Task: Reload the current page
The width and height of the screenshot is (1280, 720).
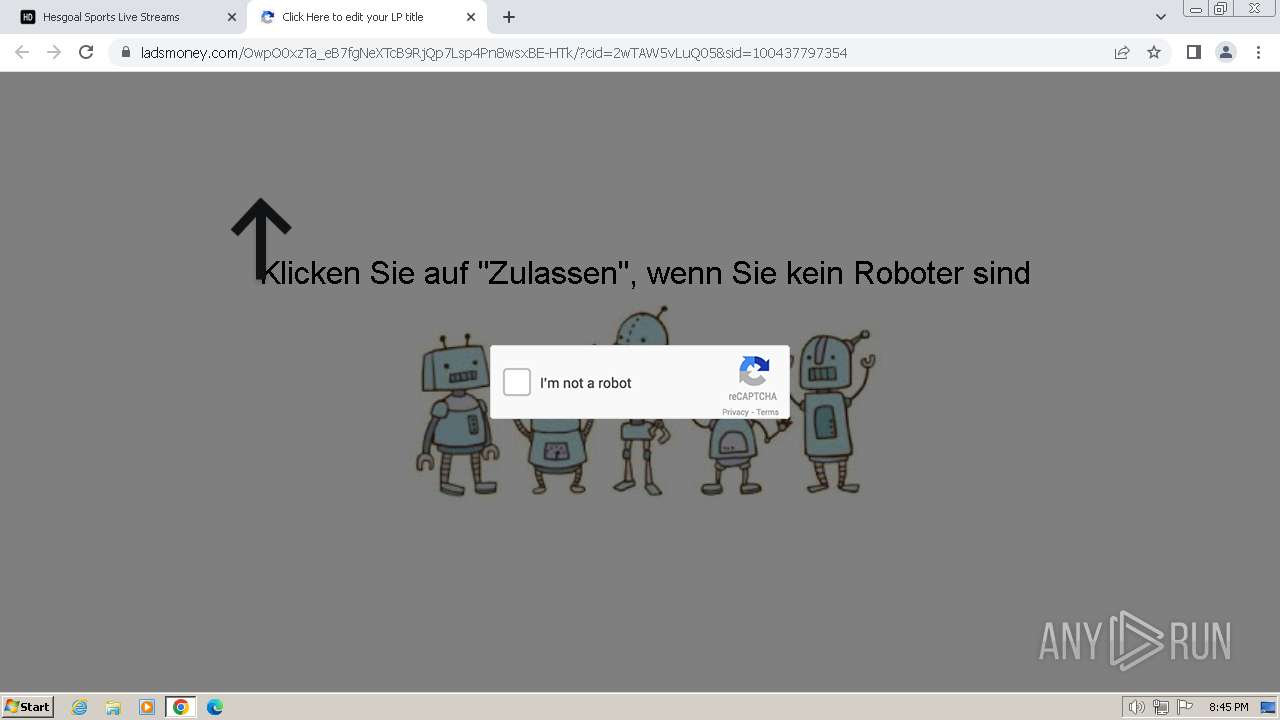Action: tap(86, 52)
